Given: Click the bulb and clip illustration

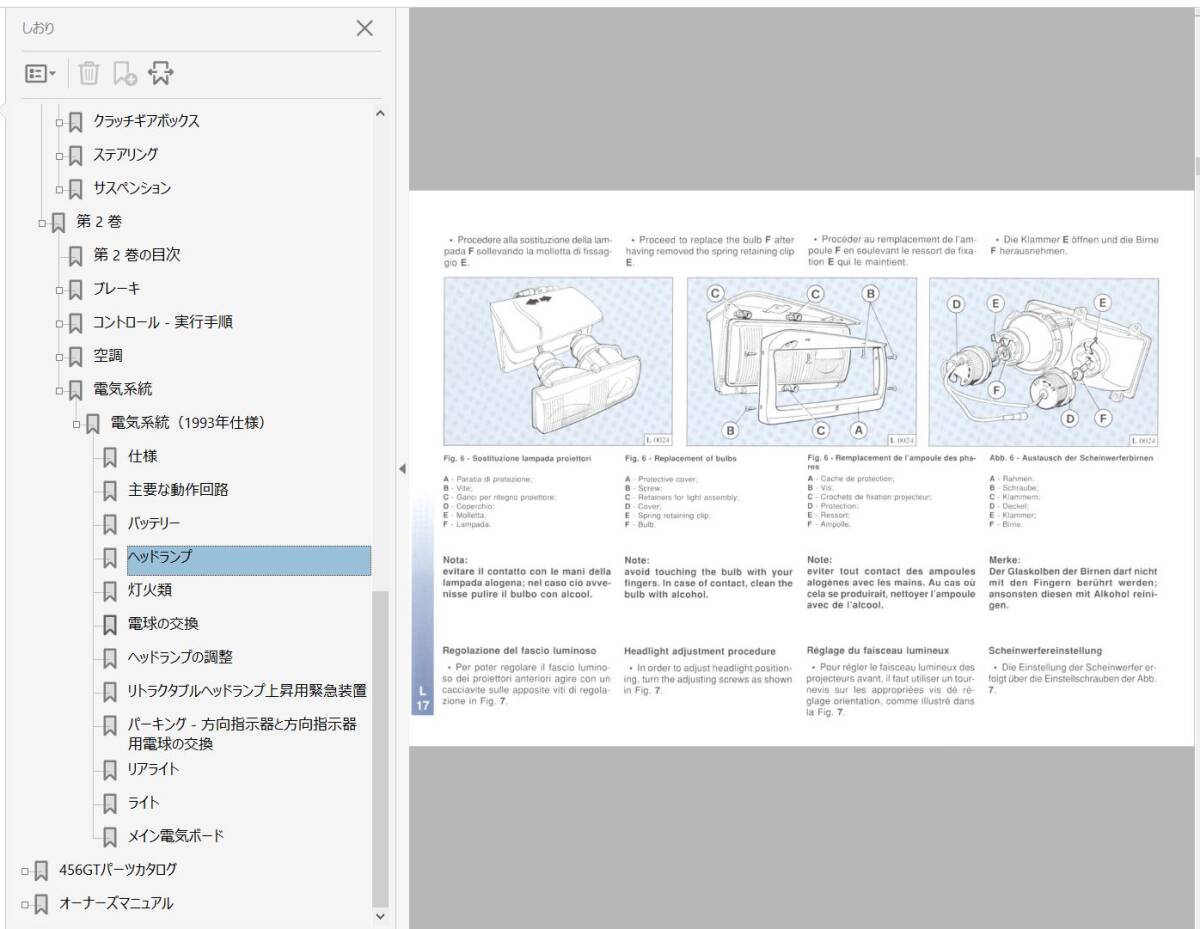Looking at the screenshot, I should pyautogui.click(x=1044, y=361).
